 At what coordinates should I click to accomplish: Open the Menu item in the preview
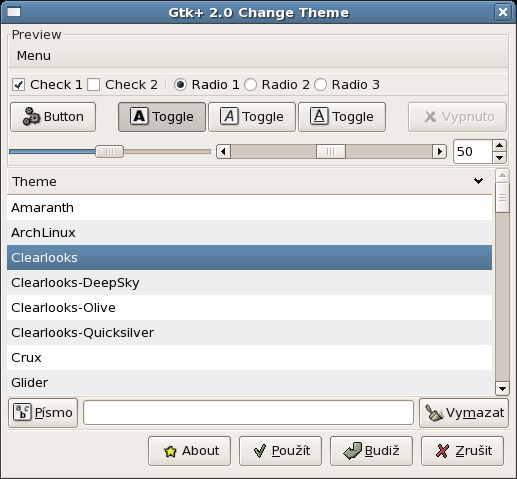(x=34, y=56)
